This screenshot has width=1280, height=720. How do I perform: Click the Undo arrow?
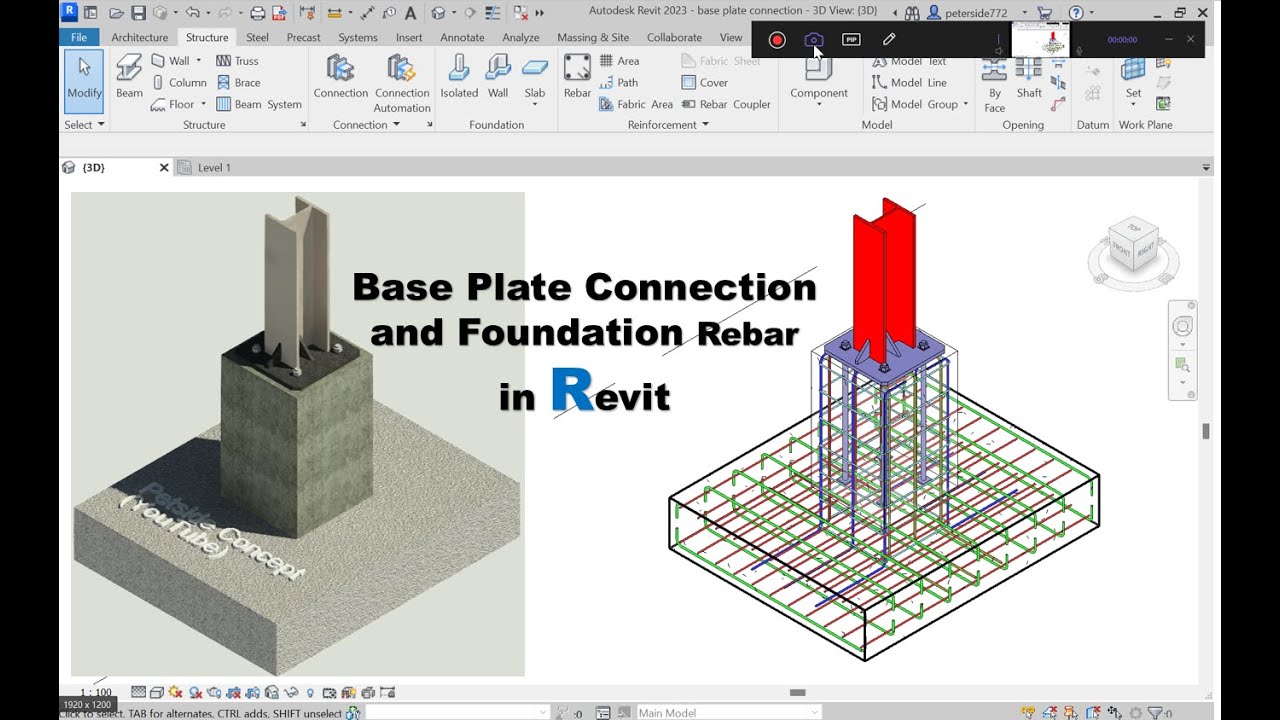tap(192, 13)
